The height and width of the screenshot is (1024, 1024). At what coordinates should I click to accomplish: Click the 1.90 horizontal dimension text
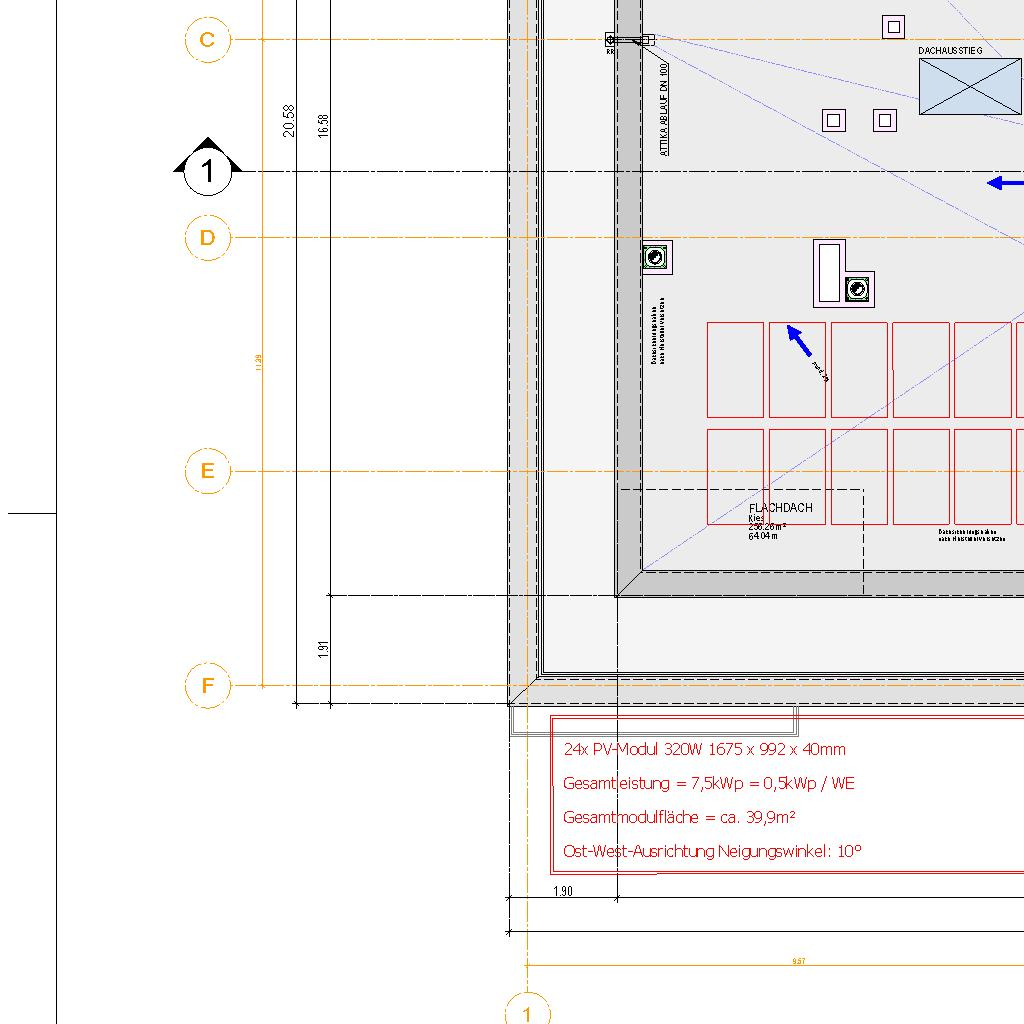[563, 891]
